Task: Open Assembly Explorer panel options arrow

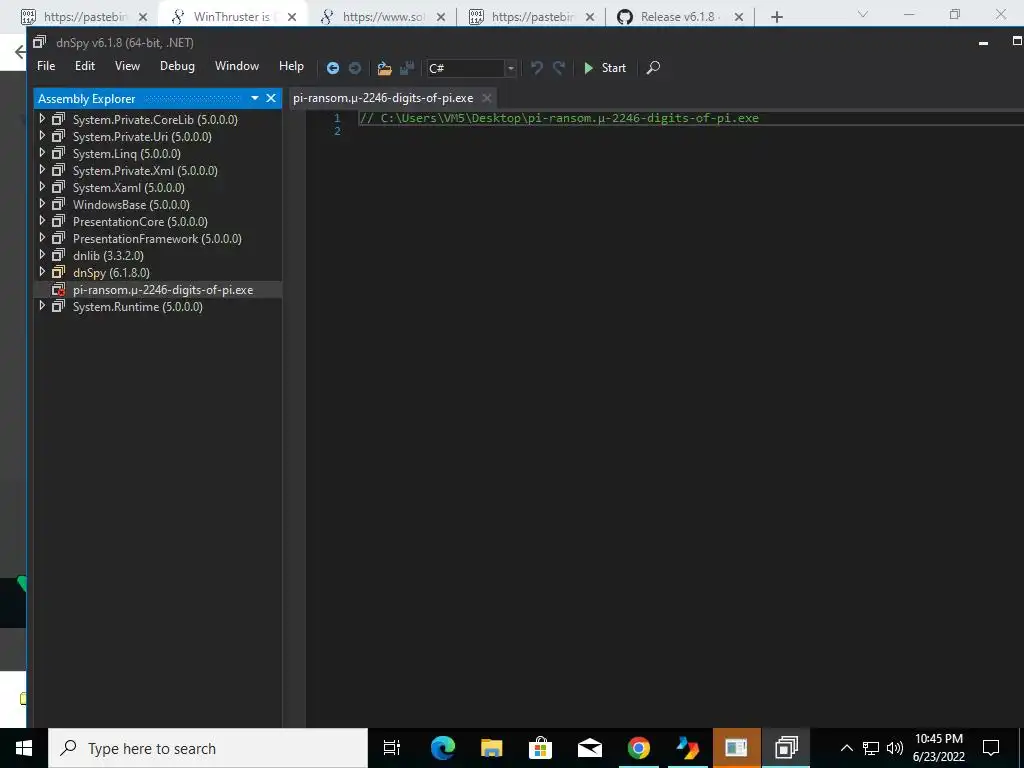Action: pos(255,99)
